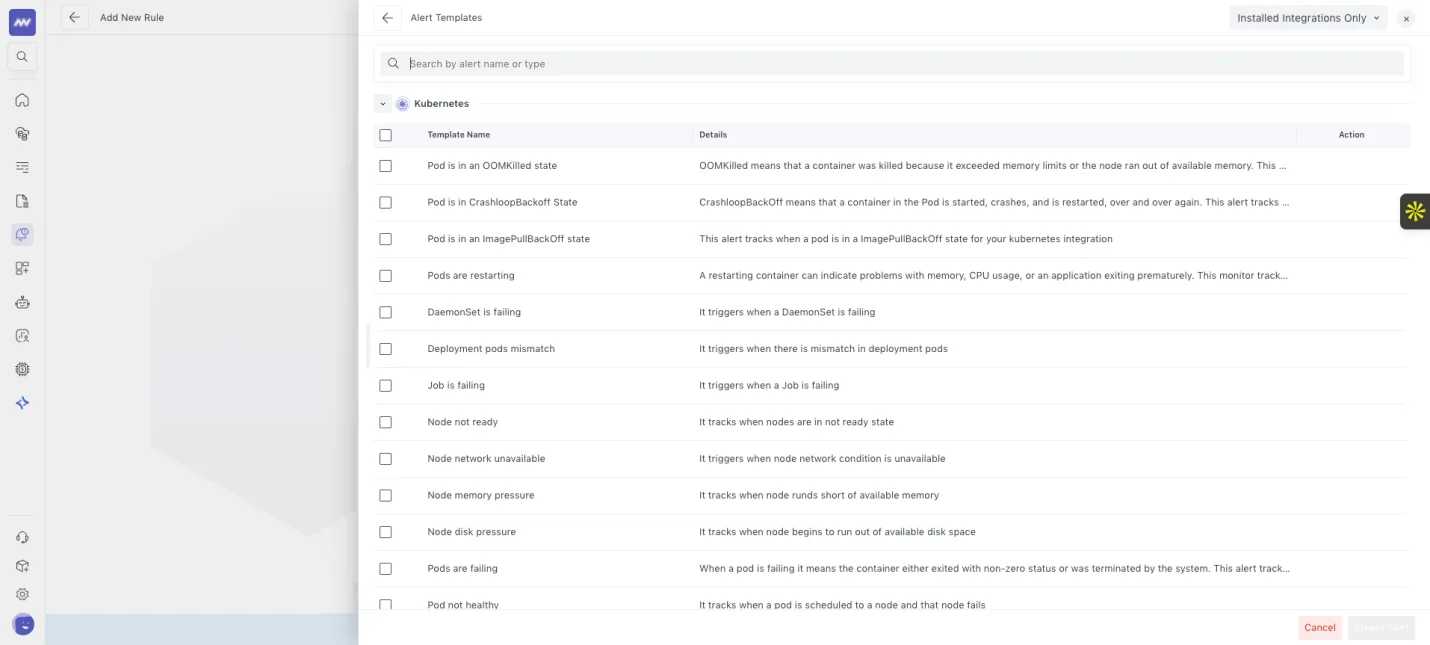Toggle the select-all checkbox in table header
The width and height of the screenshot is (1430, 645).
coord(385,135)
